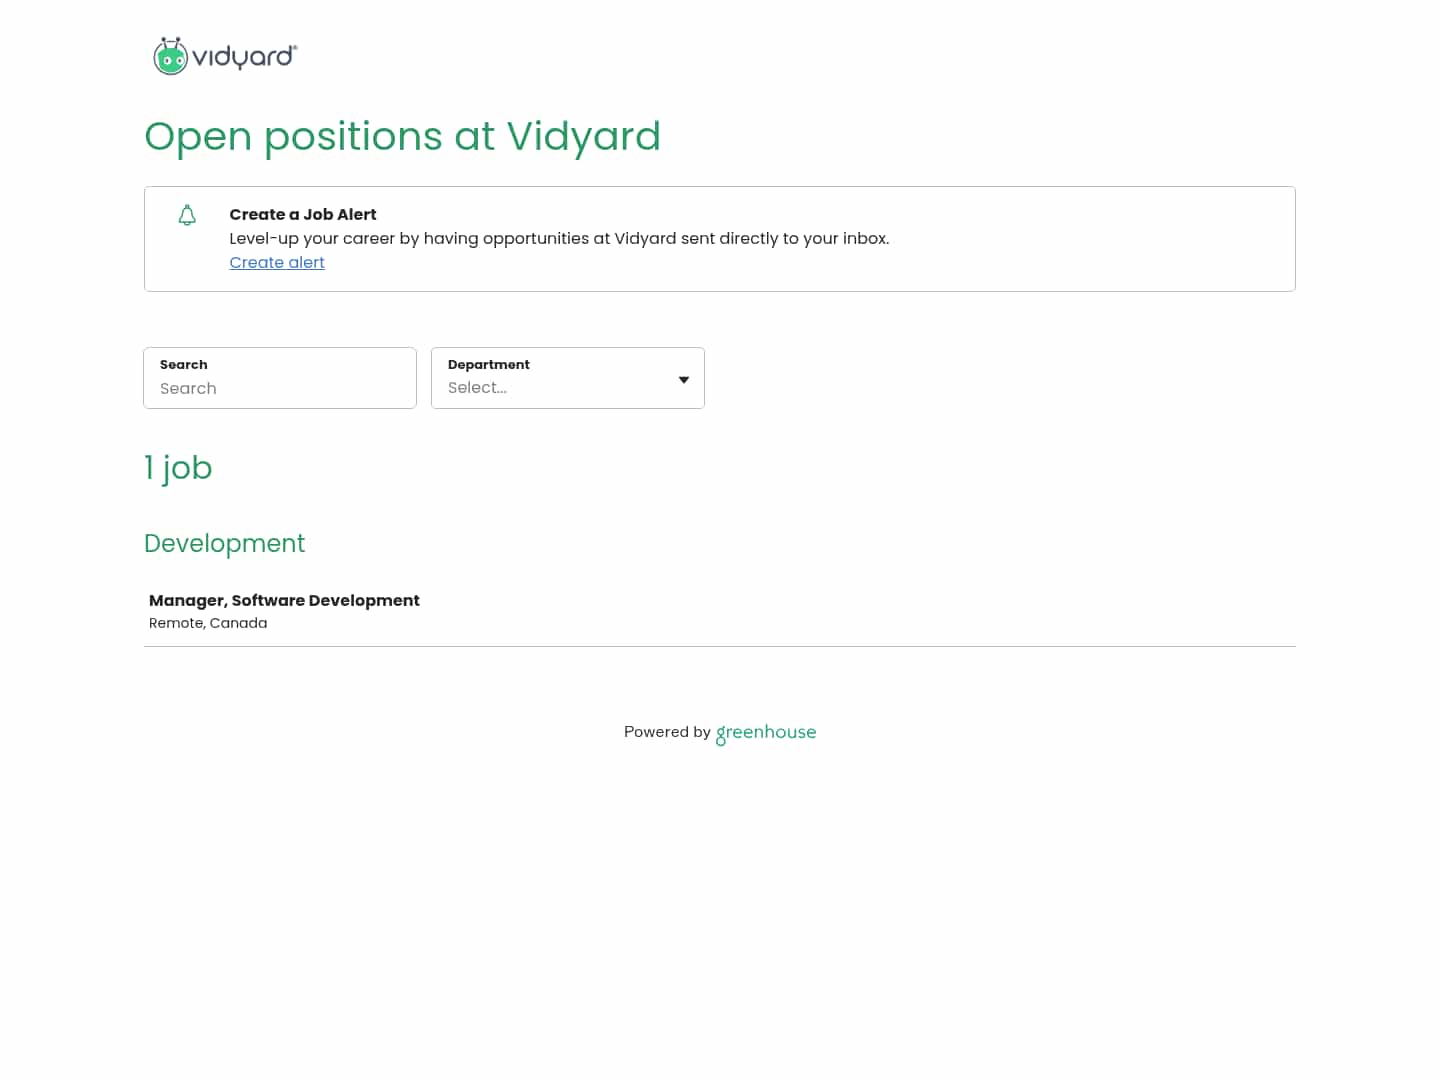Click the Development department heading
The height and width of the screenshot is (1080, 1440).
coord(224,543)
